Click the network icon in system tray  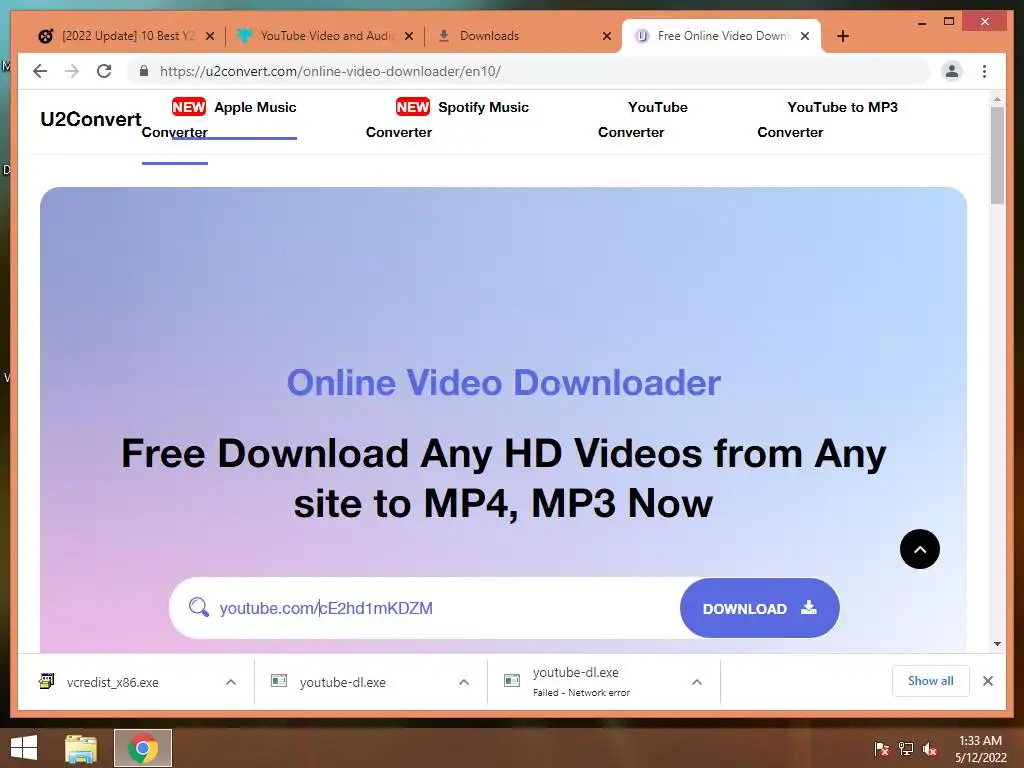906,749
